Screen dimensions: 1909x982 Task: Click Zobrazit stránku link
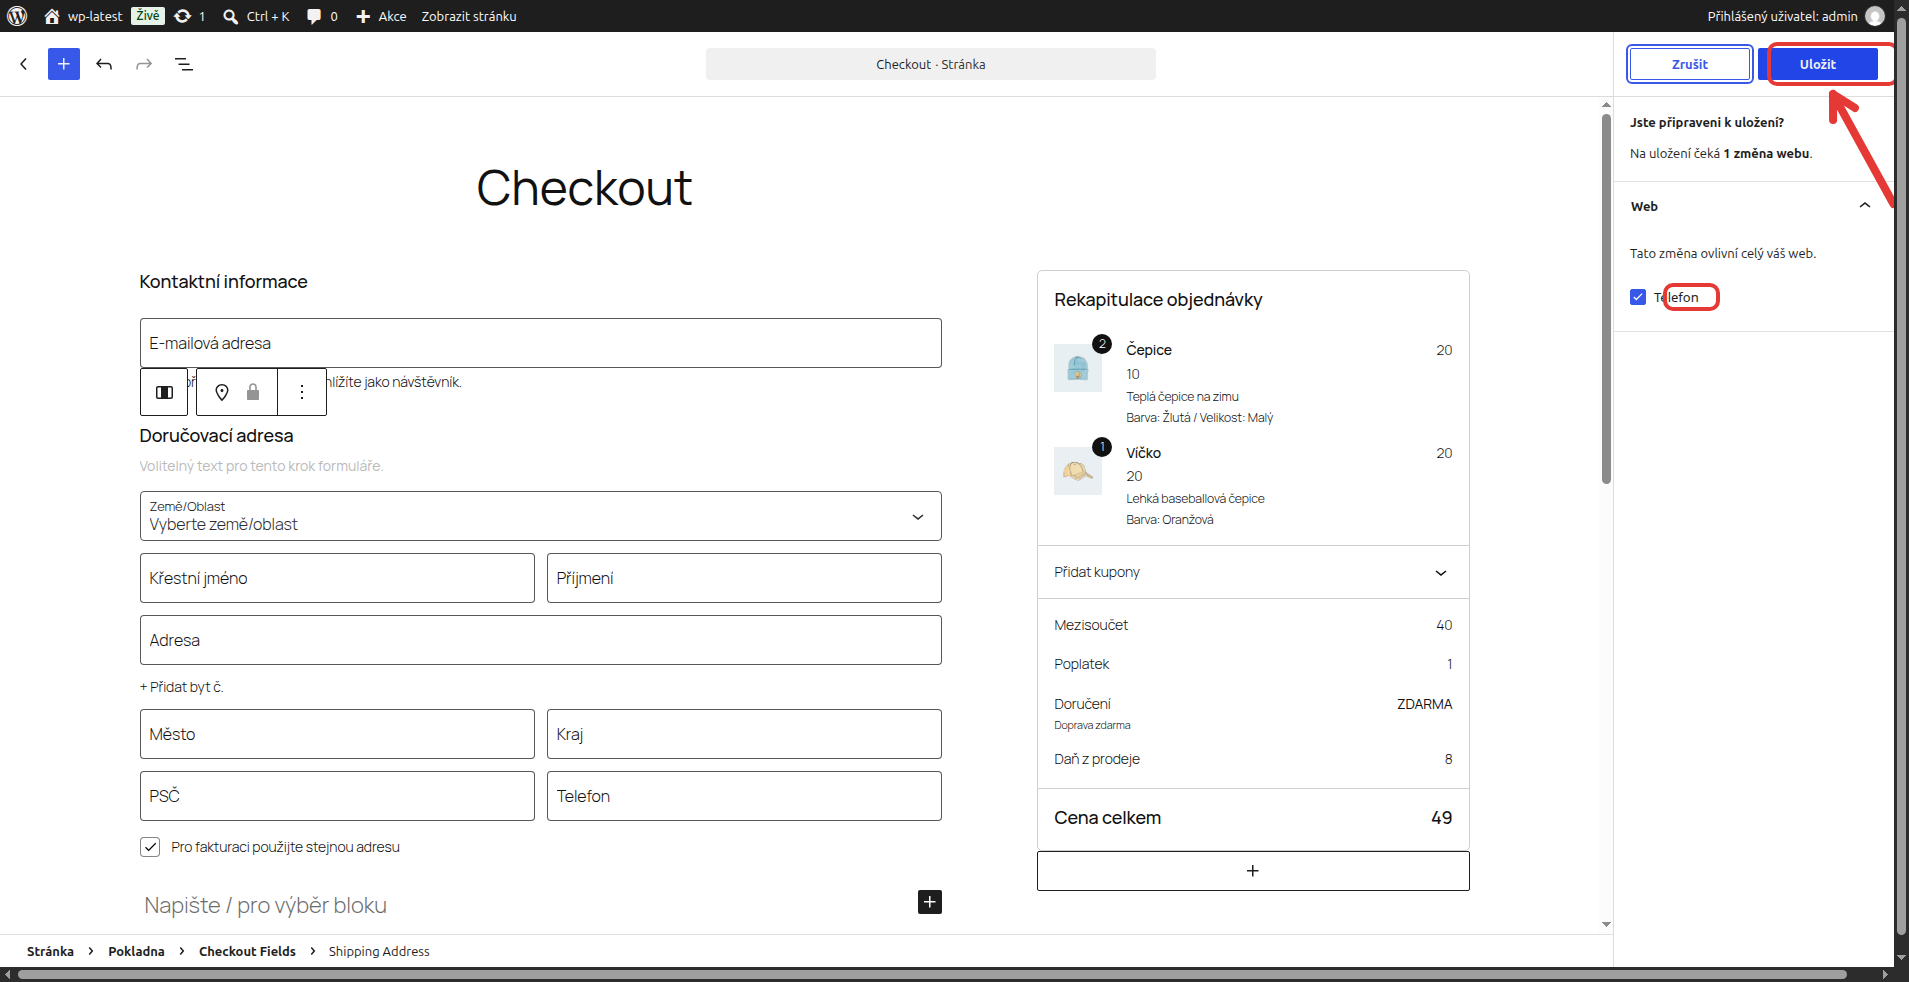click(469, 16)
